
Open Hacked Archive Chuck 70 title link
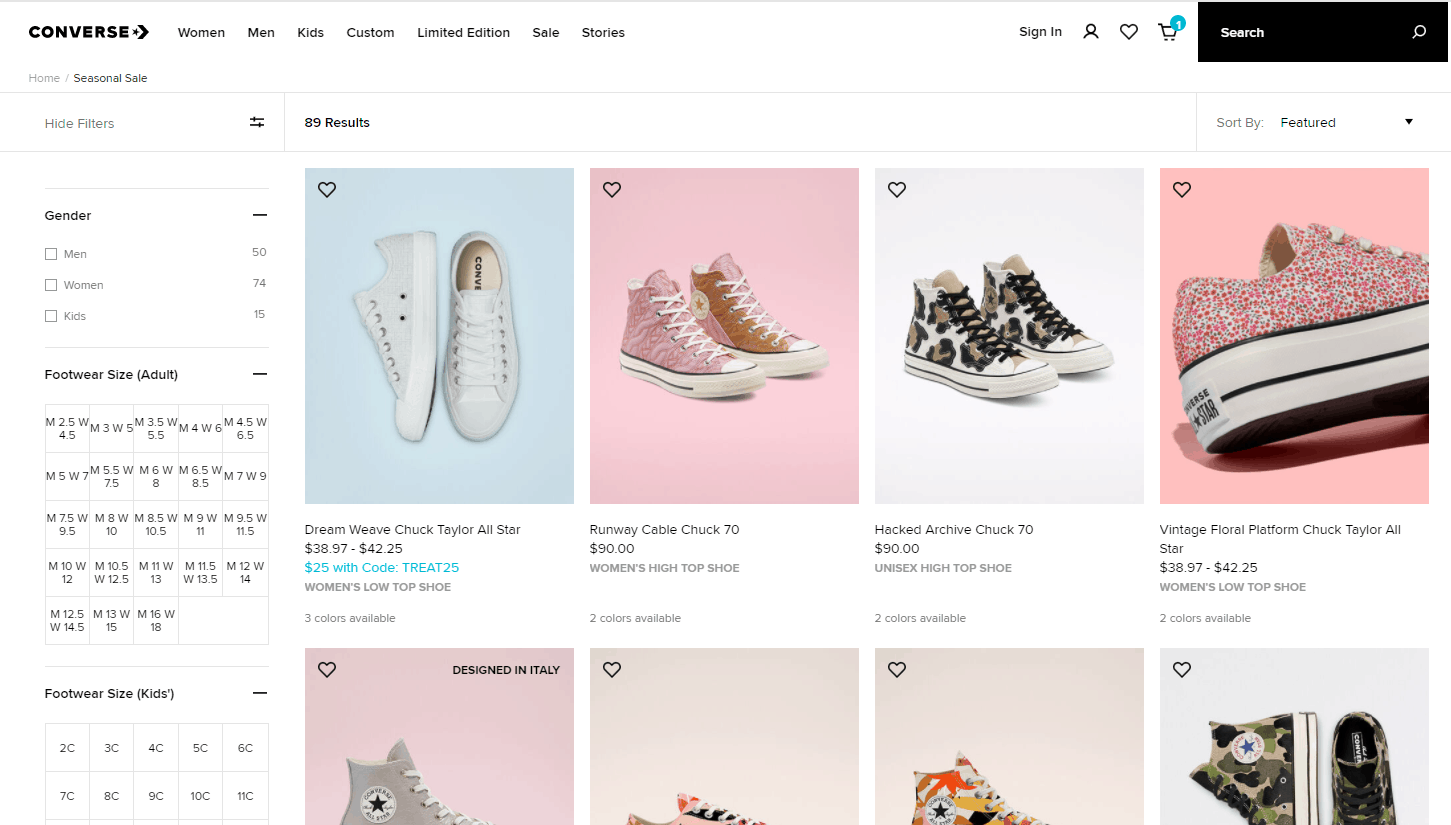pyautogui.click(x=954, y=529)
